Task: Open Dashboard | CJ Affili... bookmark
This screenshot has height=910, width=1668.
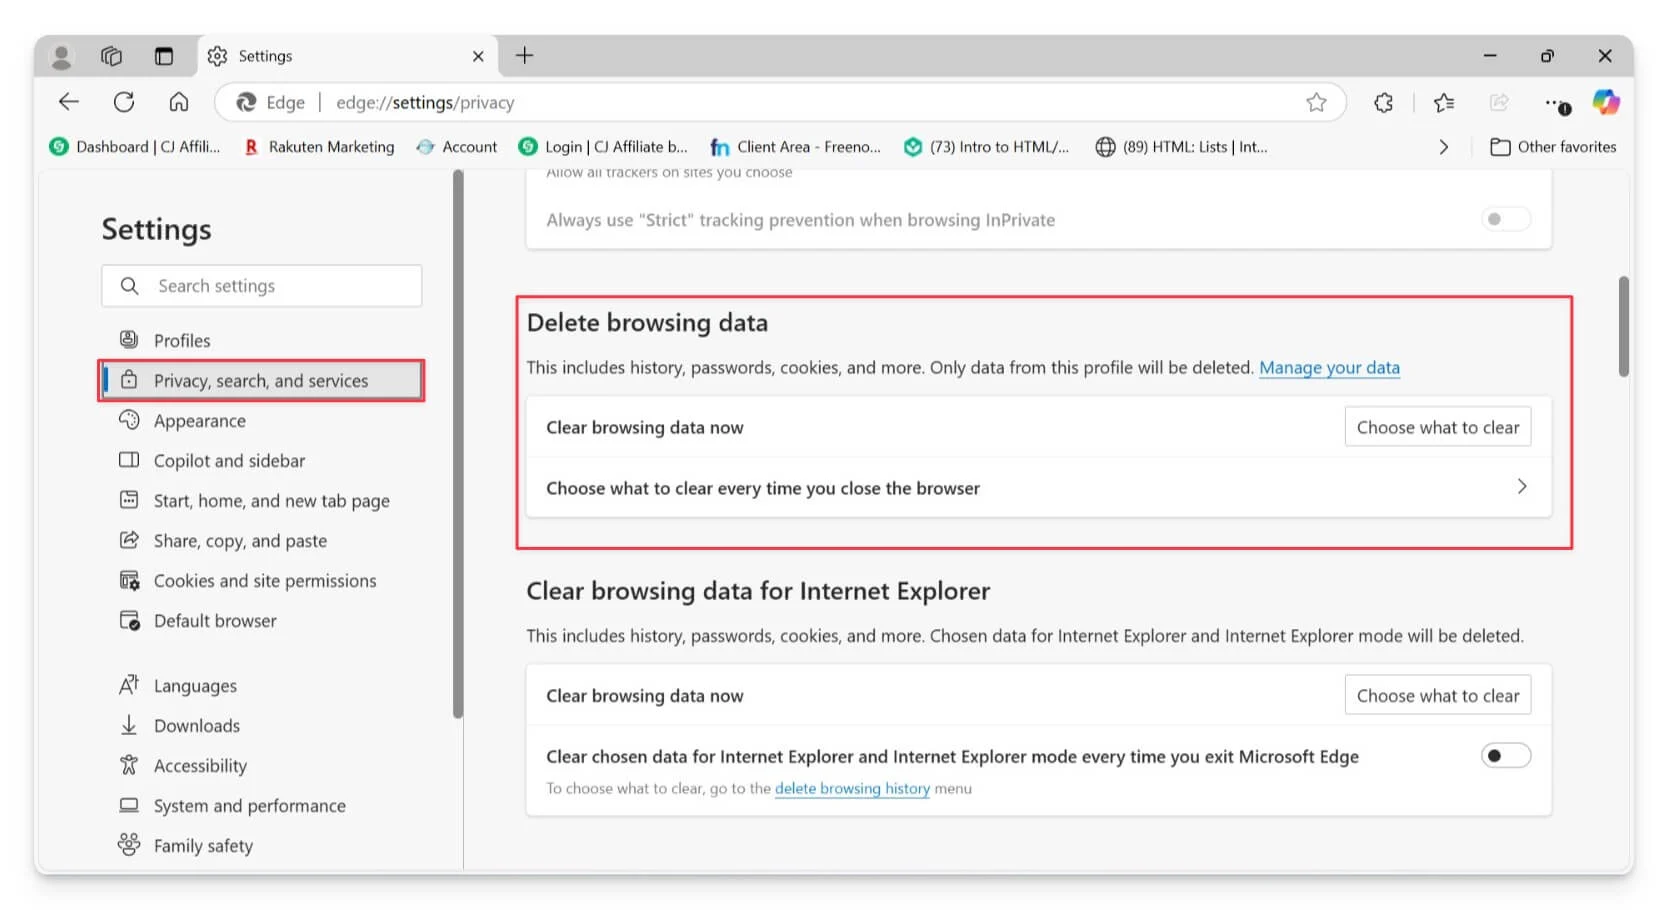Action: [135, 147]
